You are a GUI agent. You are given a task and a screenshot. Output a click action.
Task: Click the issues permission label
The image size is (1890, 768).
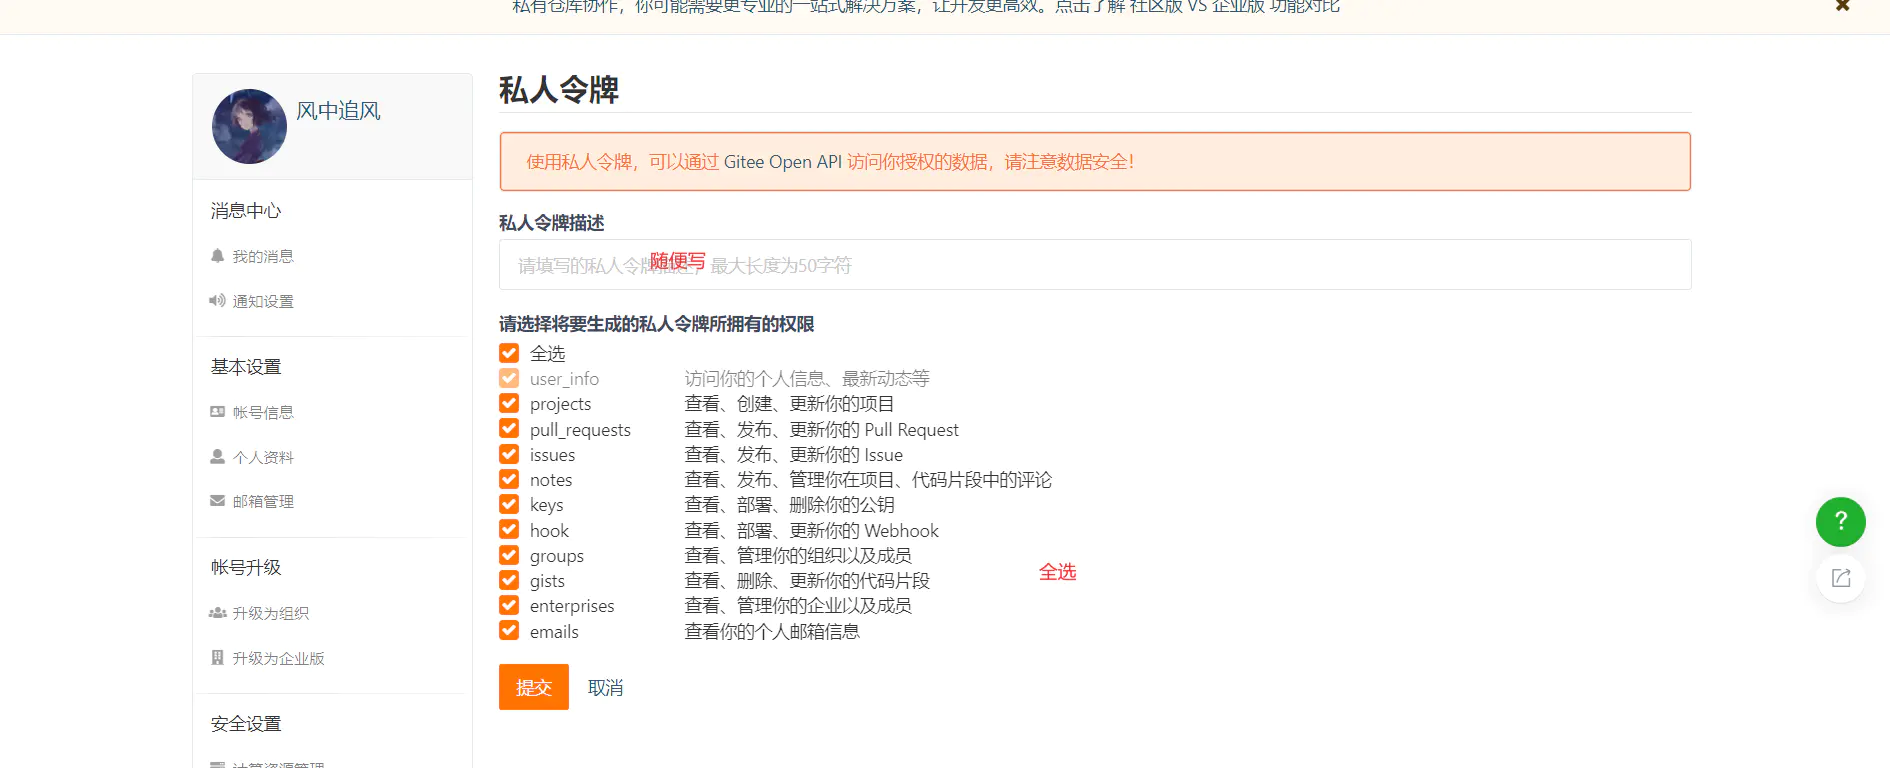tap(553, 455)
